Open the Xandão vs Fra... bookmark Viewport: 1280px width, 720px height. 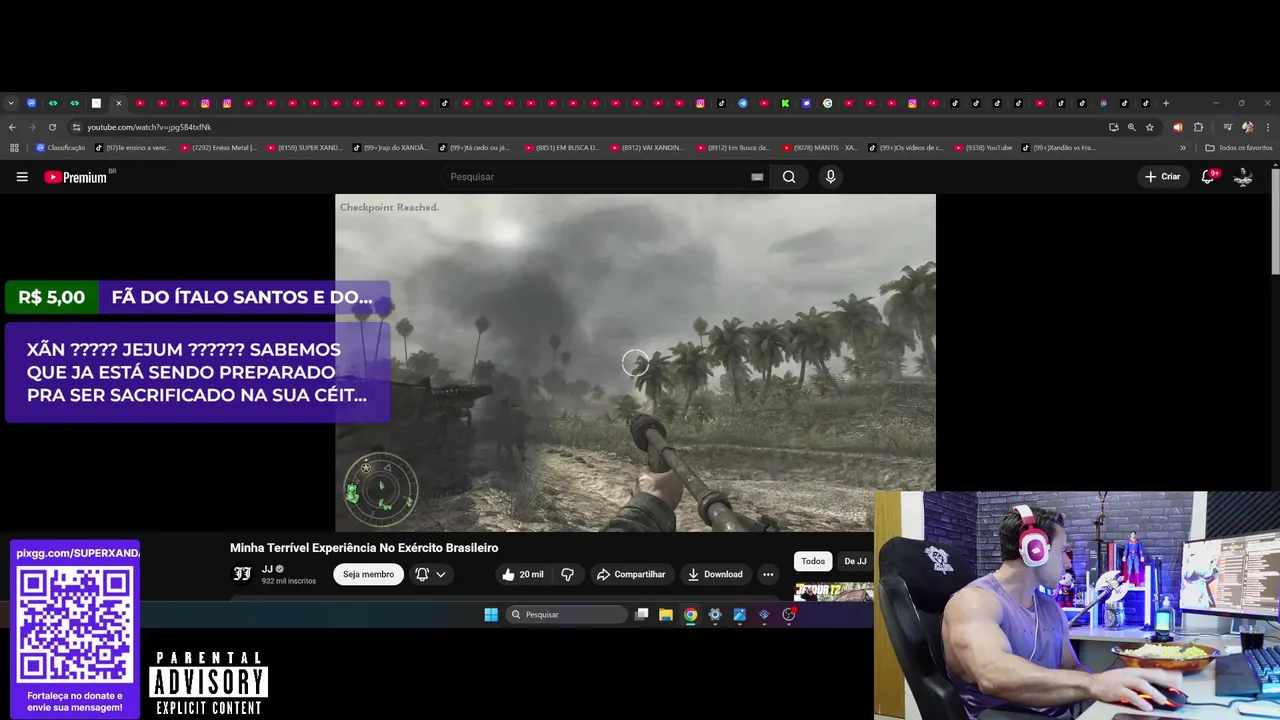pyautogui.click(x=1059, y=148)
